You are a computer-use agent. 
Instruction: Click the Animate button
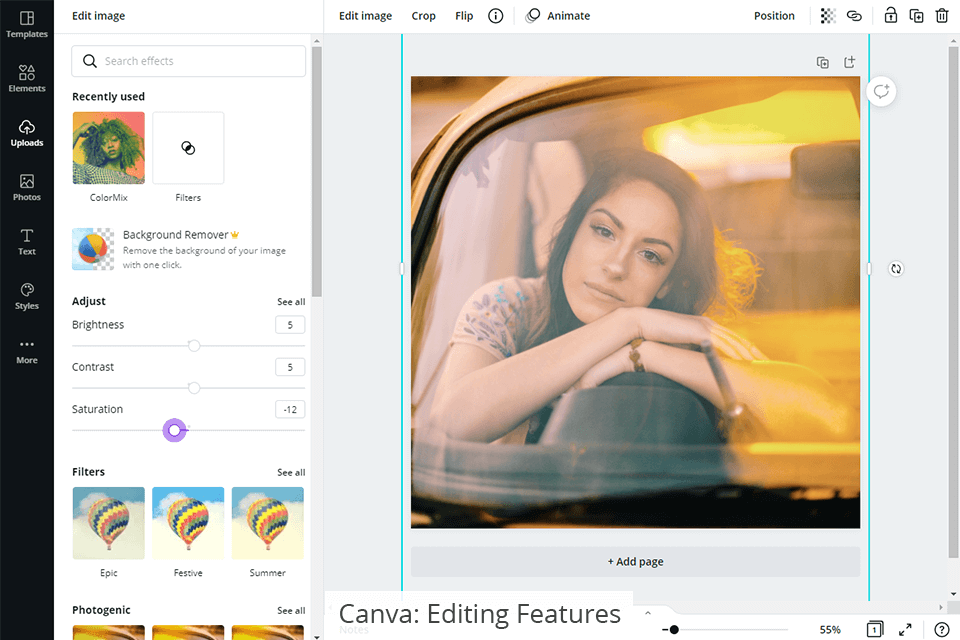coord(558,16)
